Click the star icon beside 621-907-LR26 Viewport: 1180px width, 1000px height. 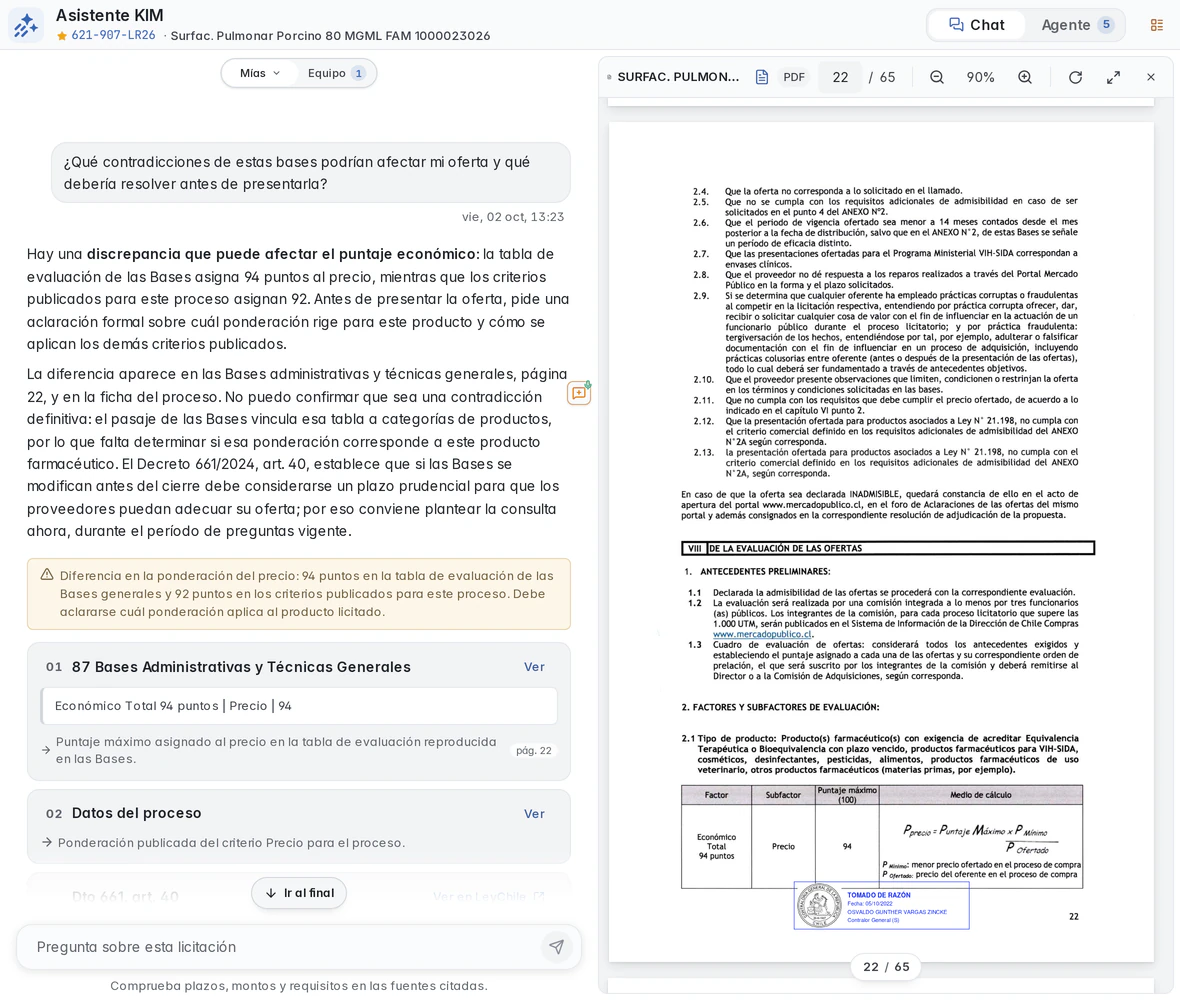(62, 35)
